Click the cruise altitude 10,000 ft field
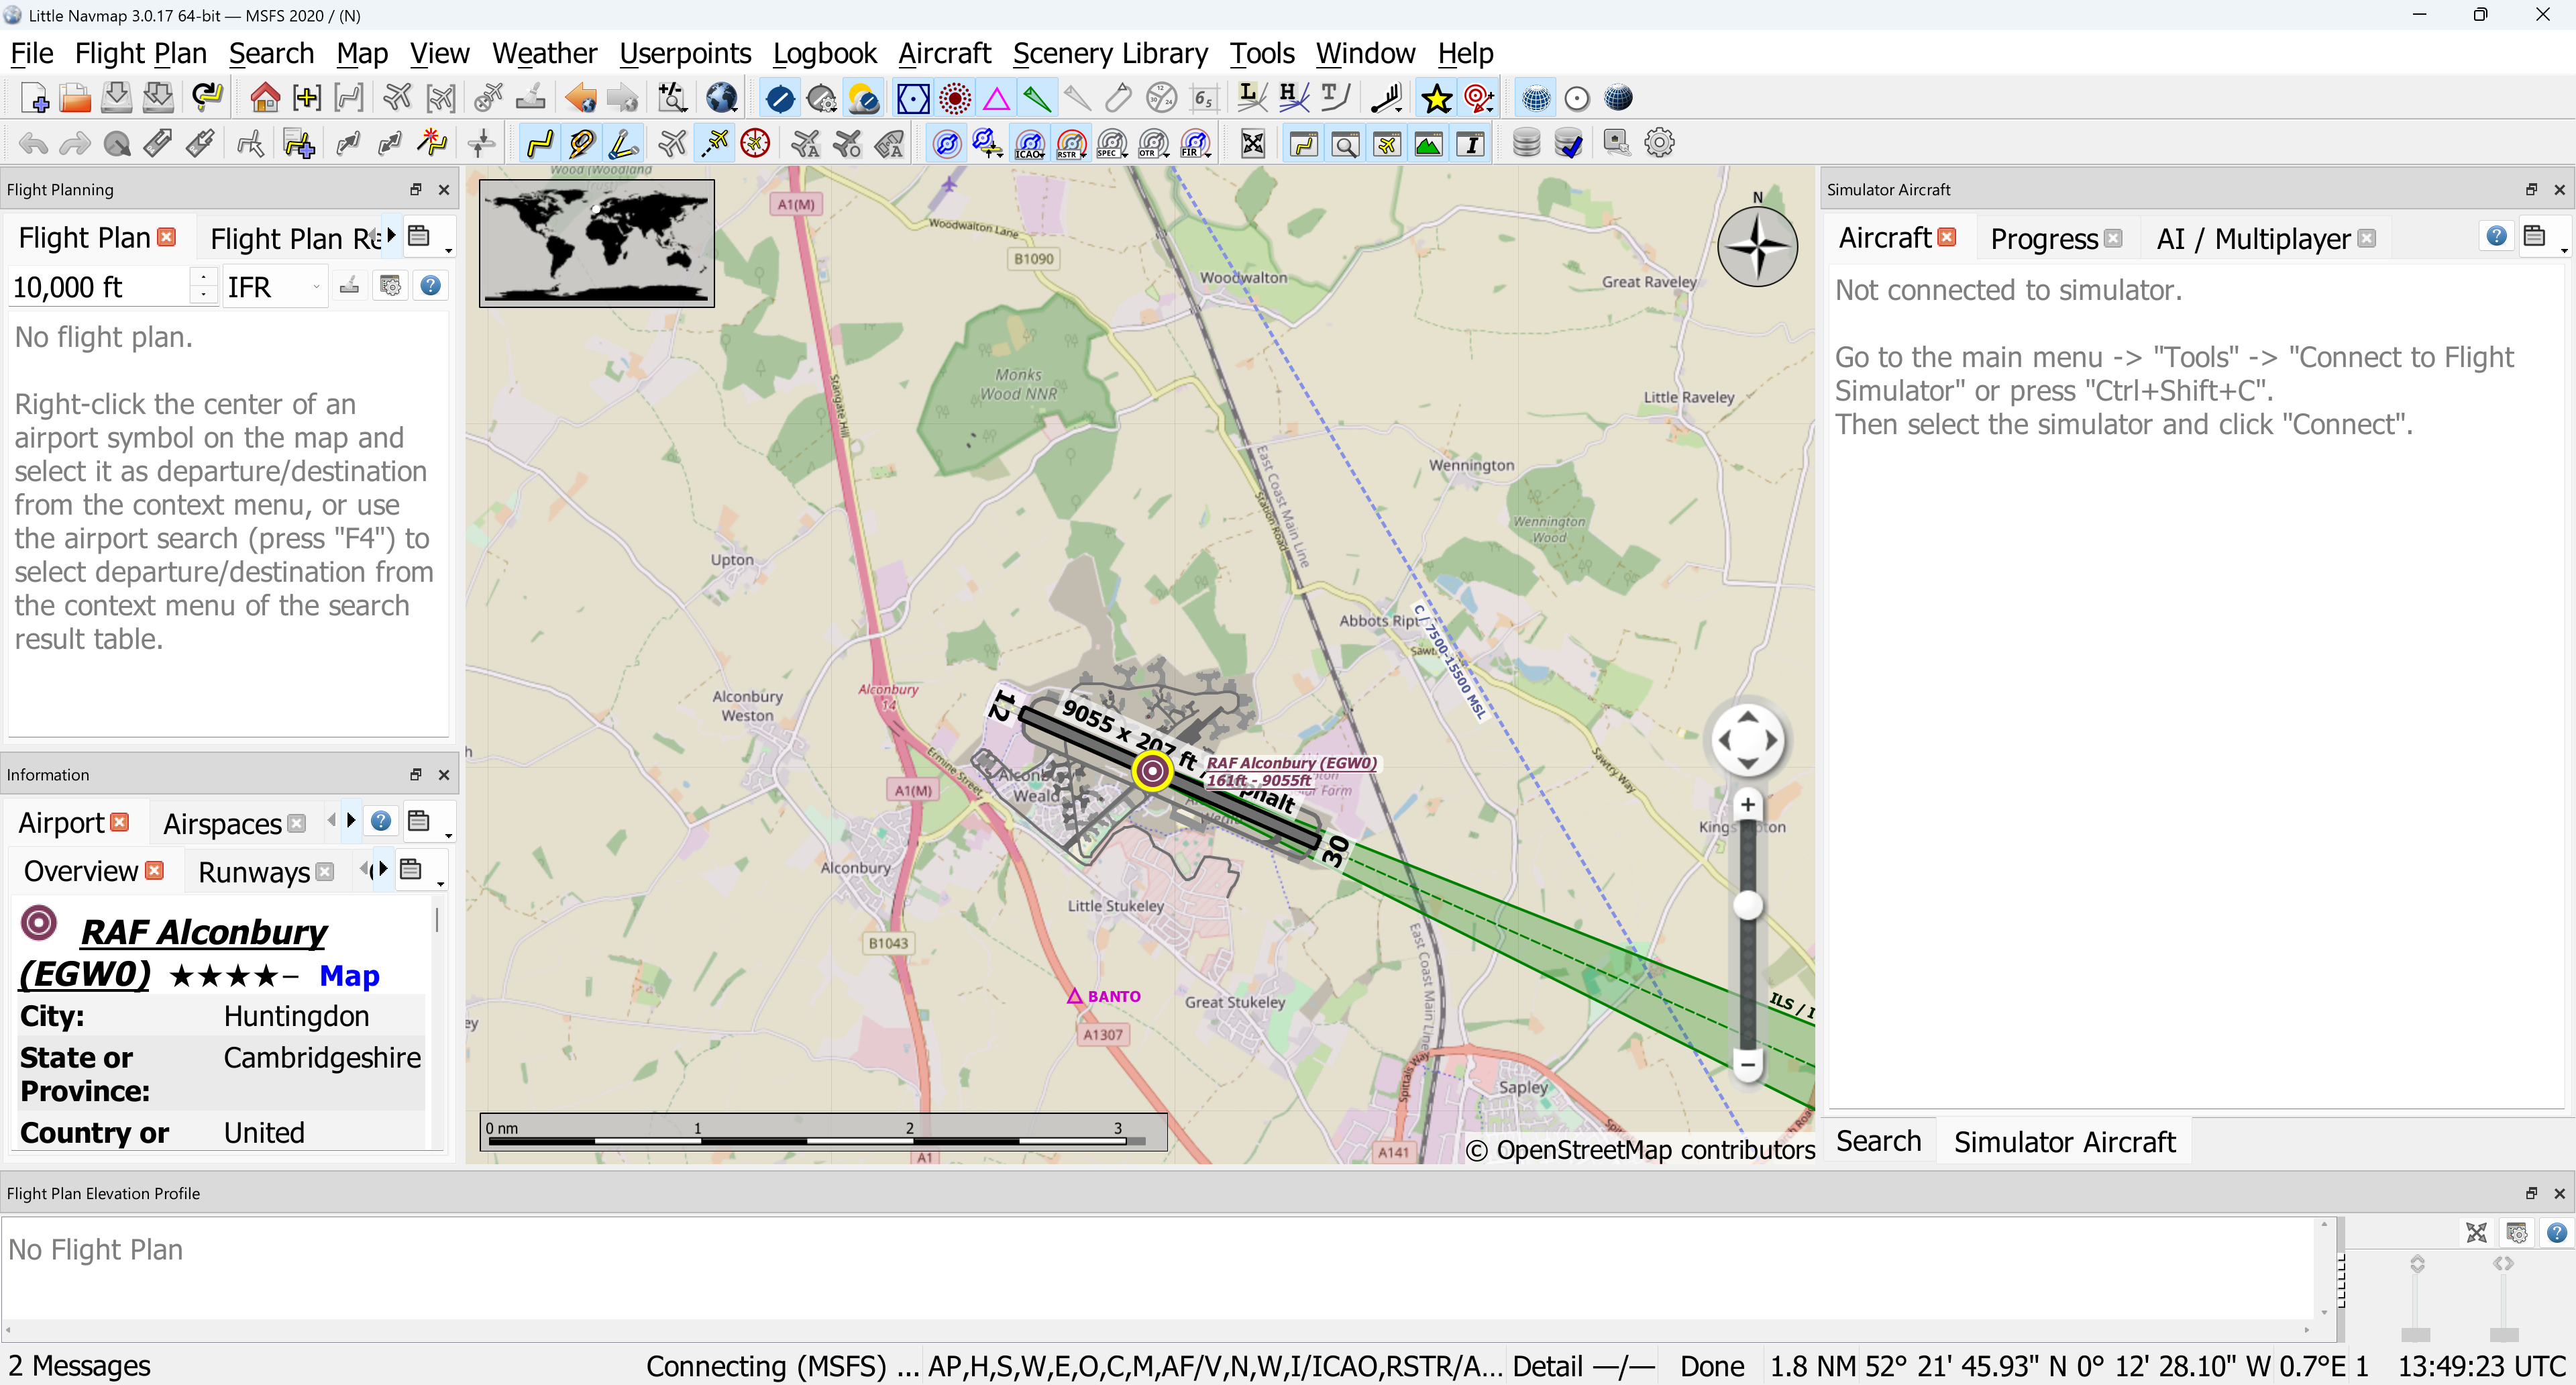 pos(100,287)
